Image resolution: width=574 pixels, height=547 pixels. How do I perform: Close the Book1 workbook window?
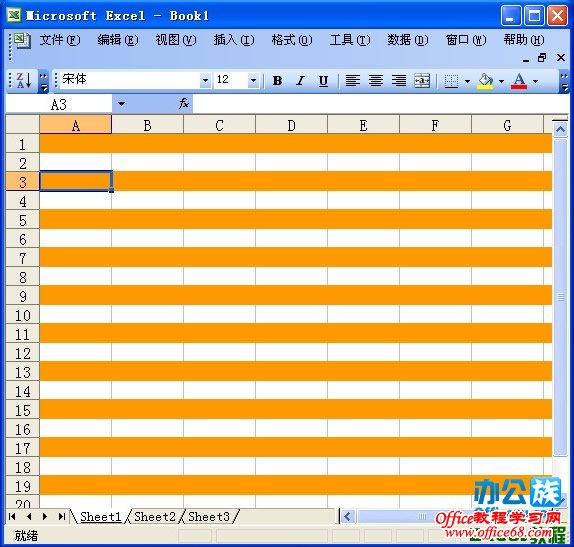[x=560, y=57]
